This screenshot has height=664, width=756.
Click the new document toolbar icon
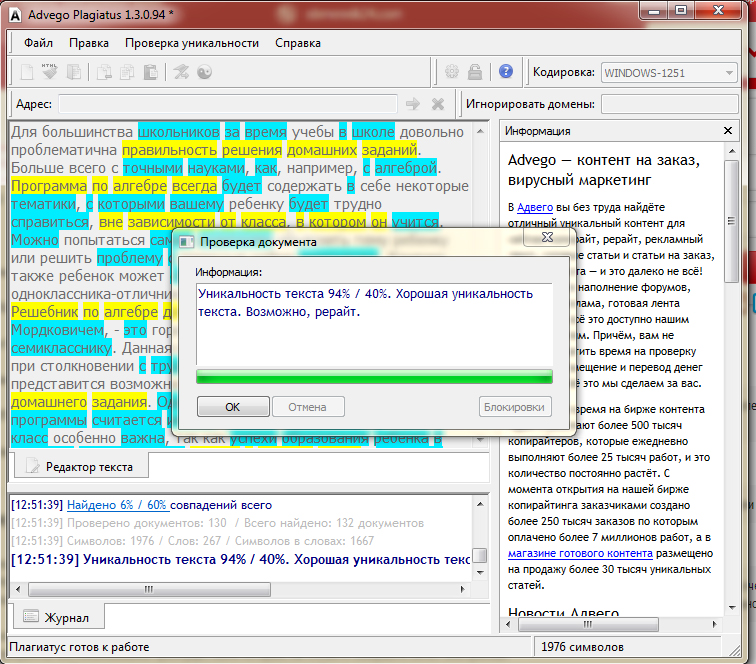coord(27,72)
